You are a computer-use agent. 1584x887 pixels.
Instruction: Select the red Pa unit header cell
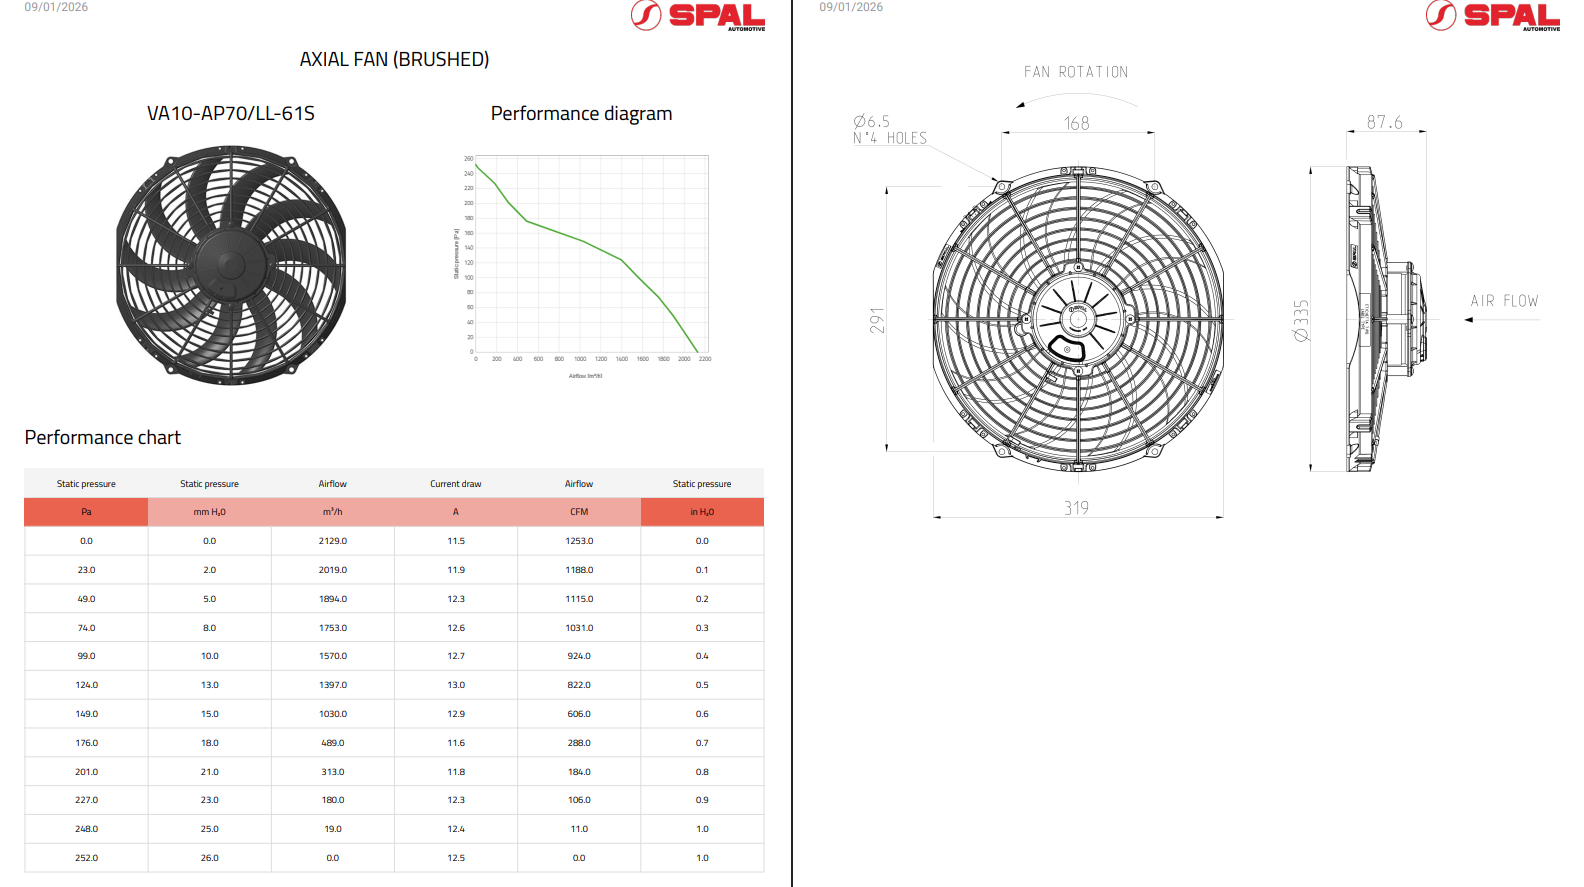[x=86, y=512]
